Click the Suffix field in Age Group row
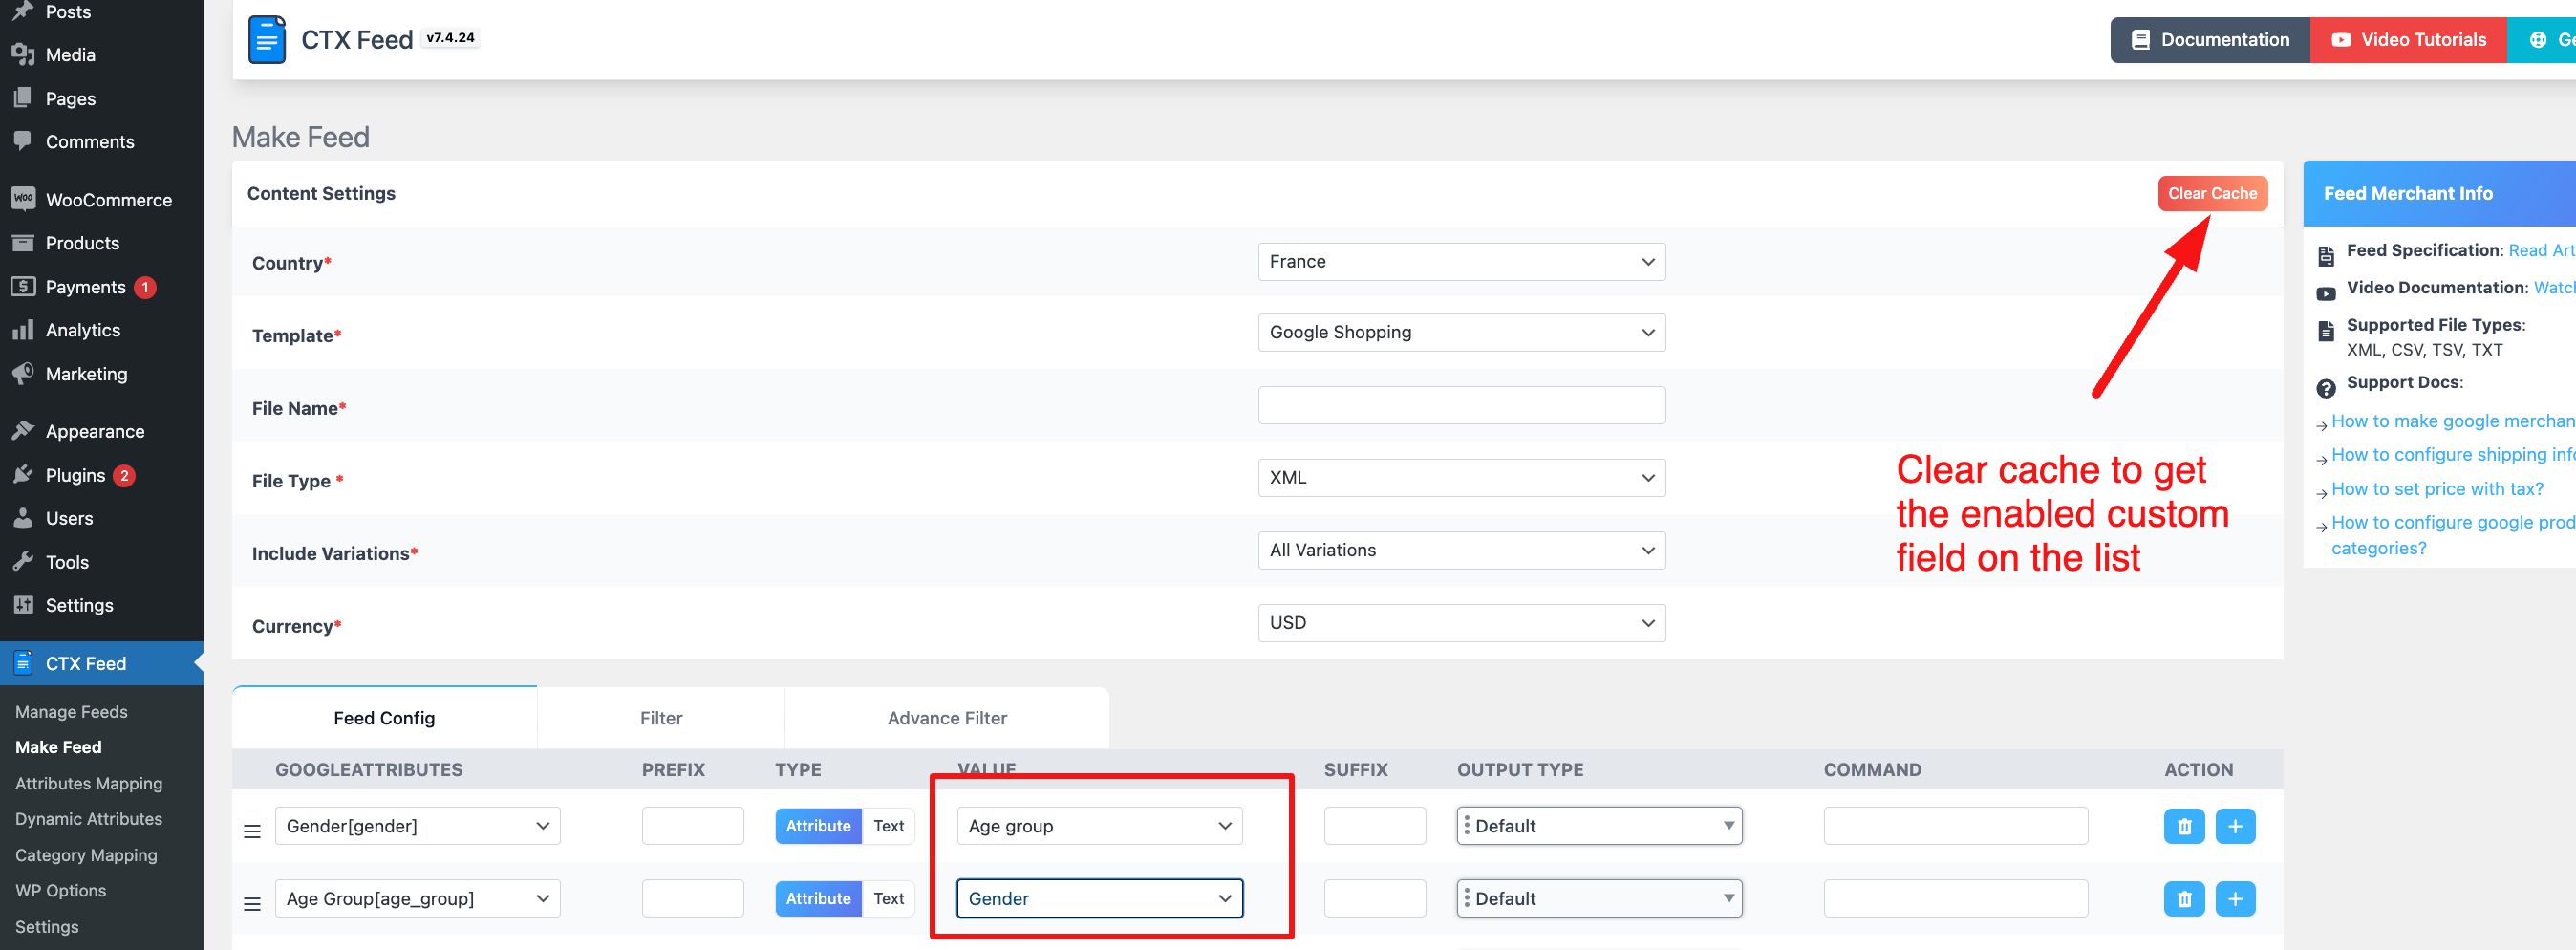The width and height of the screenshot is (2576, 950). pyautogui.click(x=1375, y=899)
